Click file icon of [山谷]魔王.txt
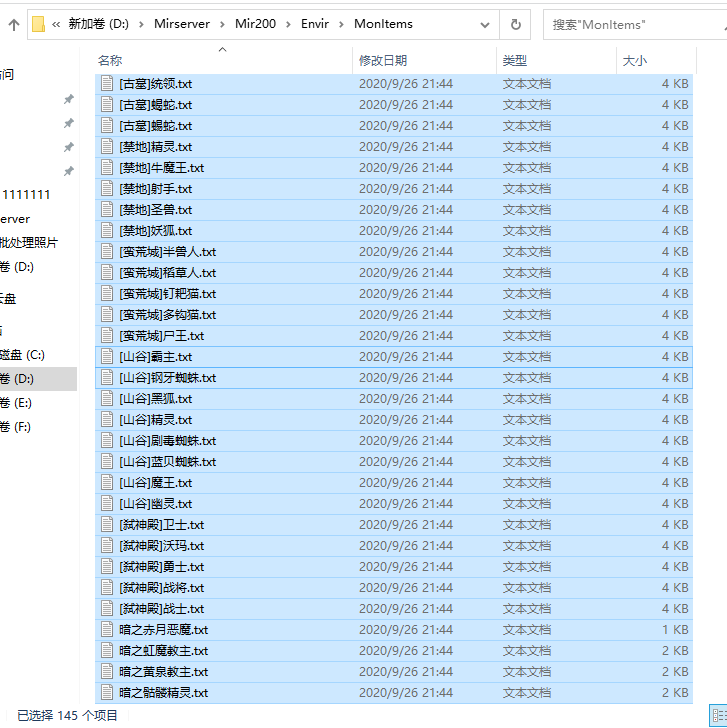Viewport: 727px width, 728px height. point(107,483)
